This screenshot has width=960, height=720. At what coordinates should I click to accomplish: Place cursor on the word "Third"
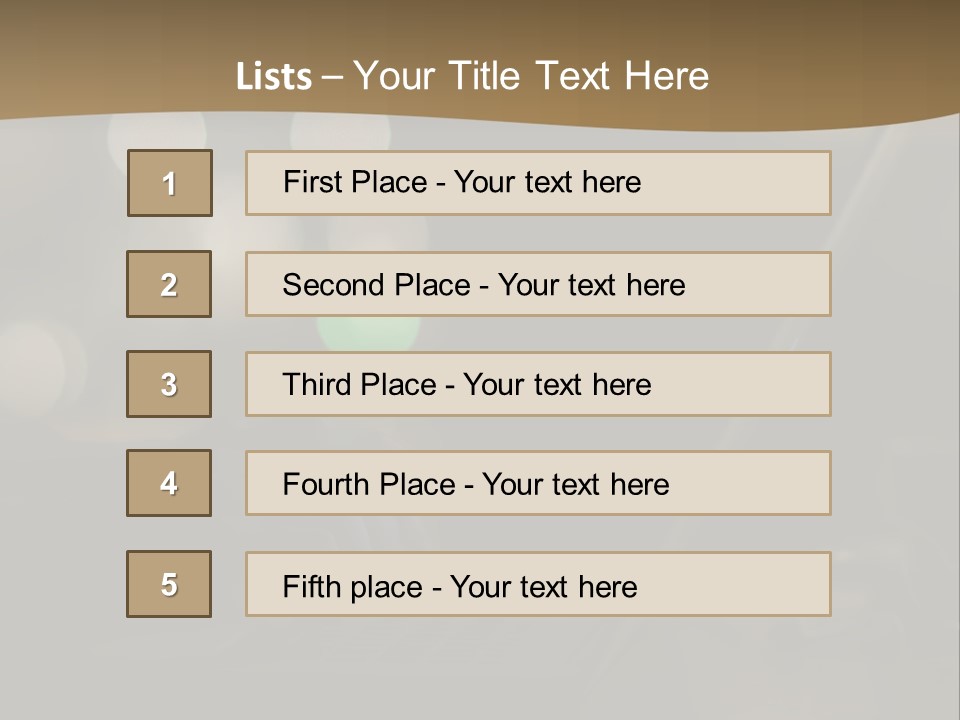click(x=317, y=385)
